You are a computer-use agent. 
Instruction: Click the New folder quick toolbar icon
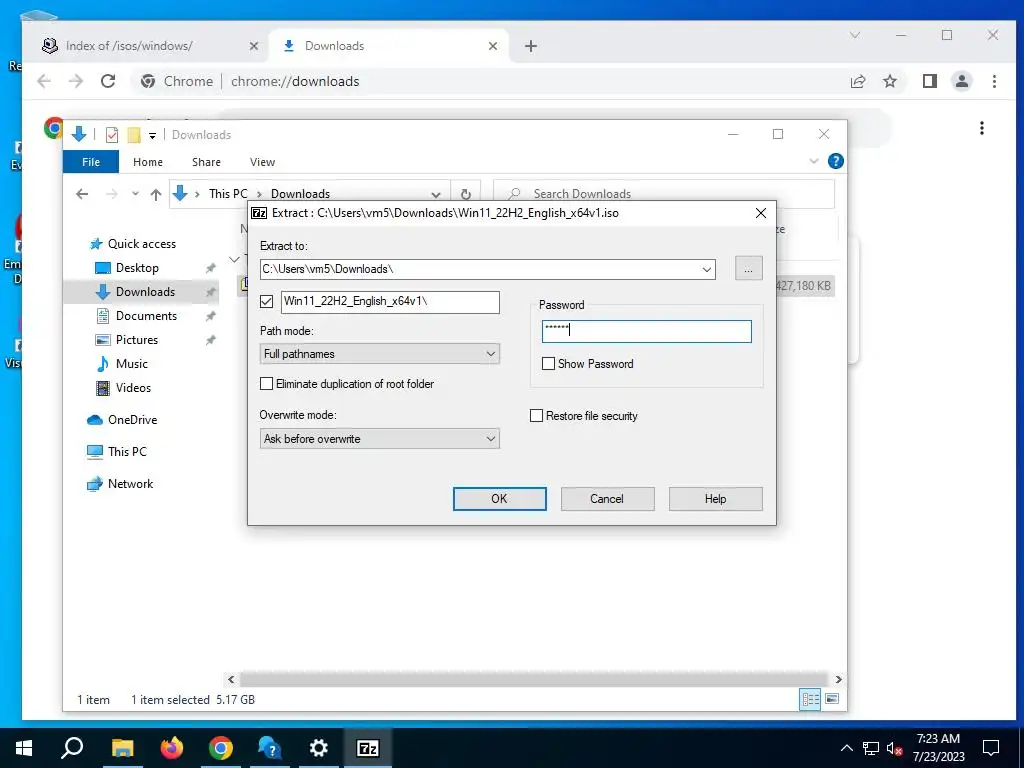[134, 135]
